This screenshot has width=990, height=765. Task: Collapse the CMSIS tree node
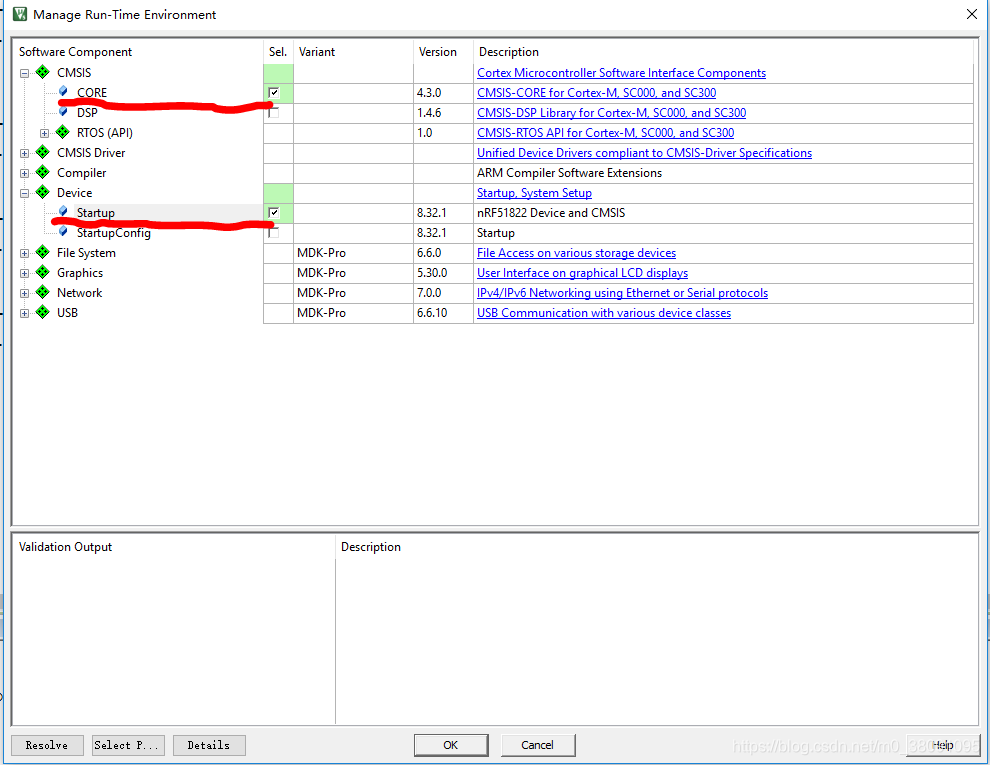tap(24, 73)
